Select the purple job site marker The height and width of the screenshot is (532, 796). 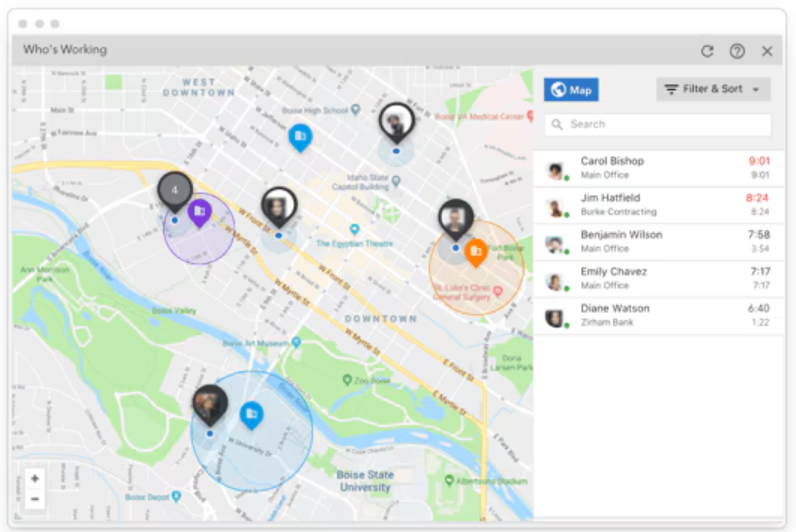(199, 211)
